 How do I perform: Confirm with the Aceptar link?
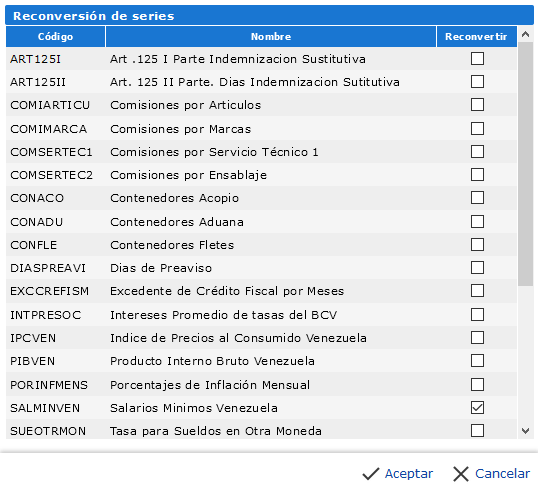point(409,474)
